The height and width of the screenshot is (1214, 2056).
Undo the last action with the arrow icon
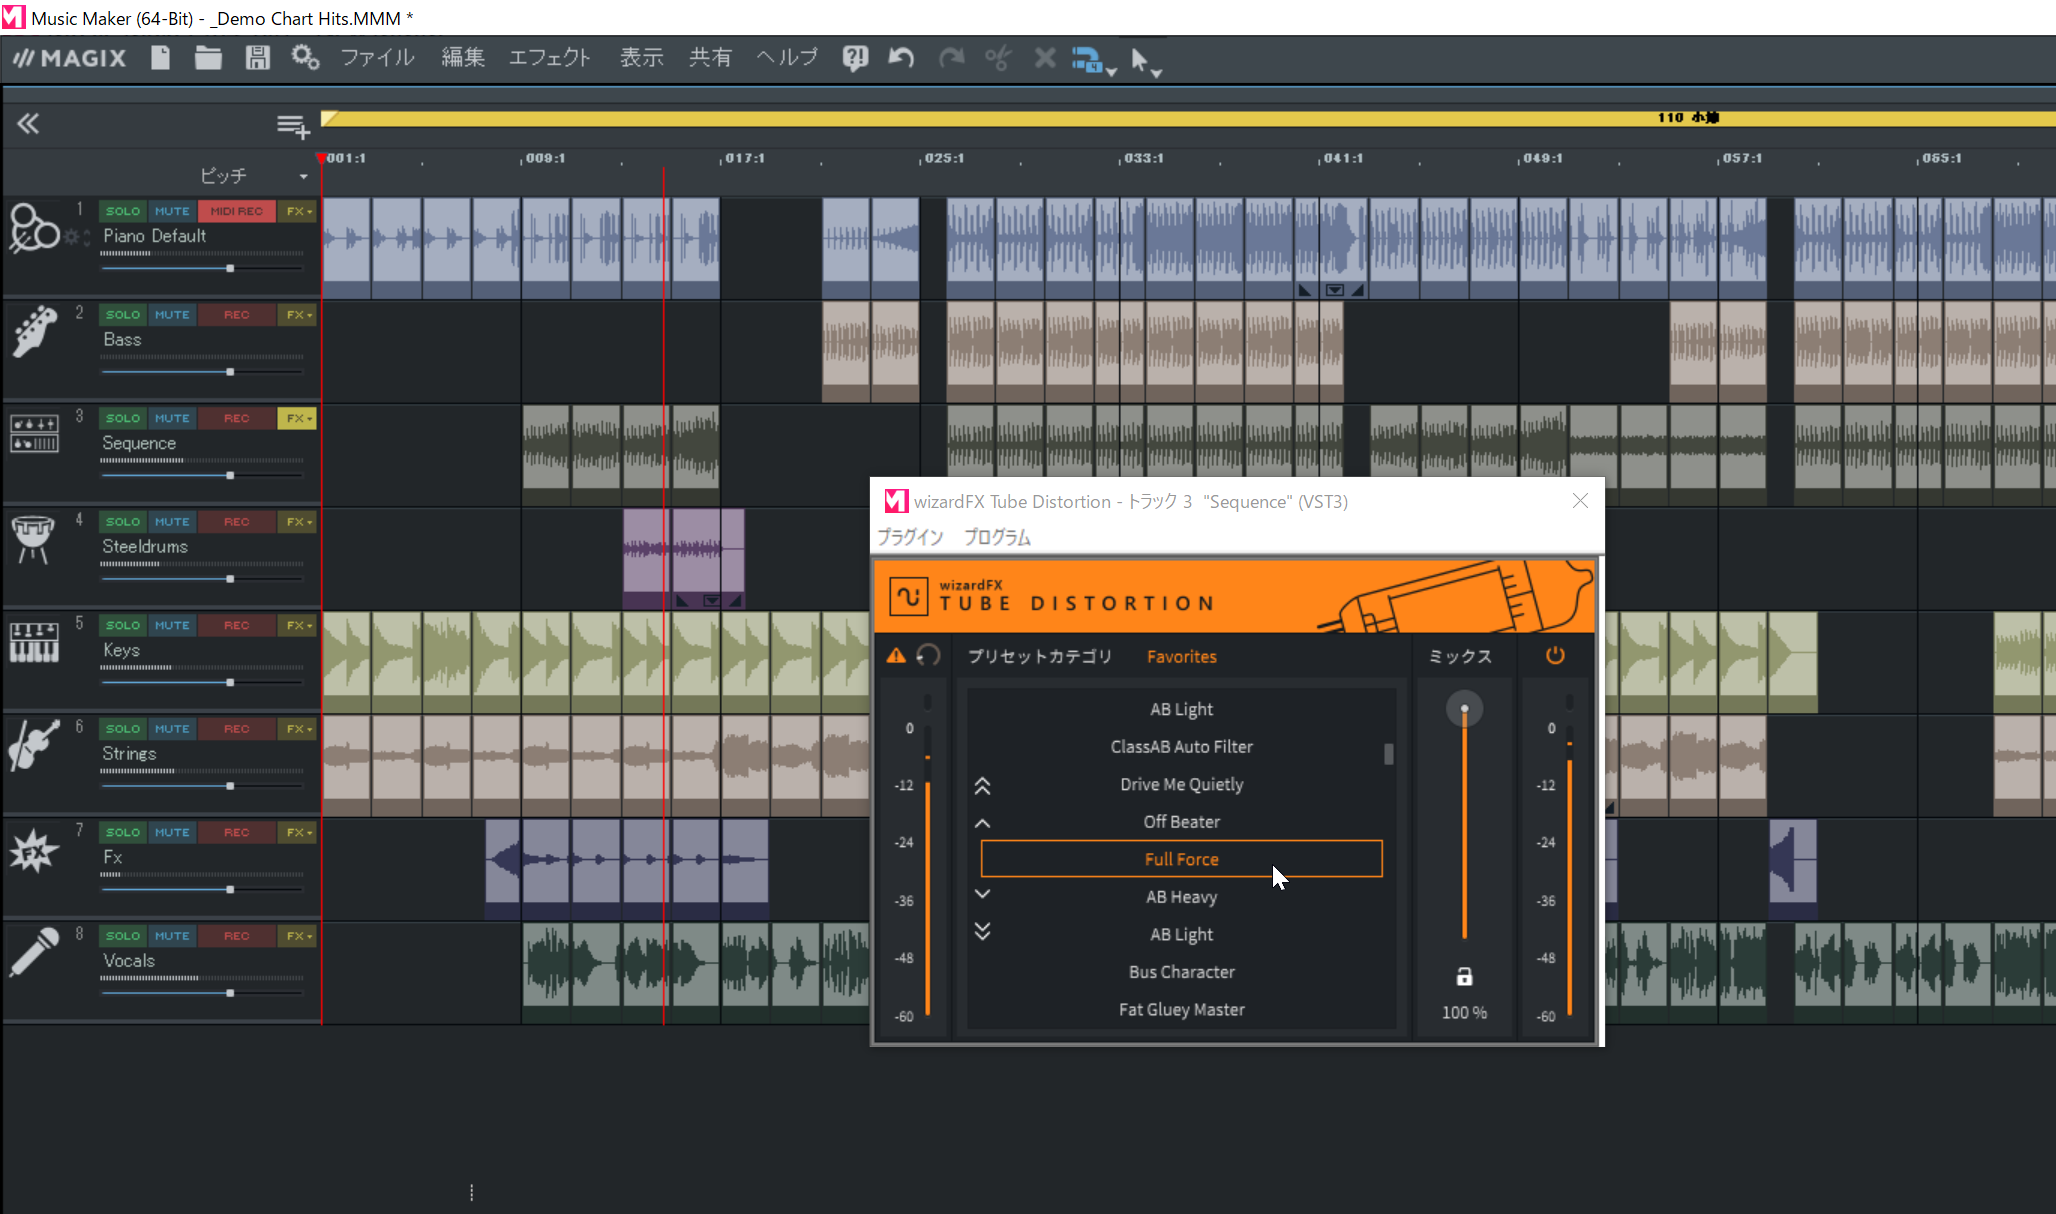(x=901, y=58)
